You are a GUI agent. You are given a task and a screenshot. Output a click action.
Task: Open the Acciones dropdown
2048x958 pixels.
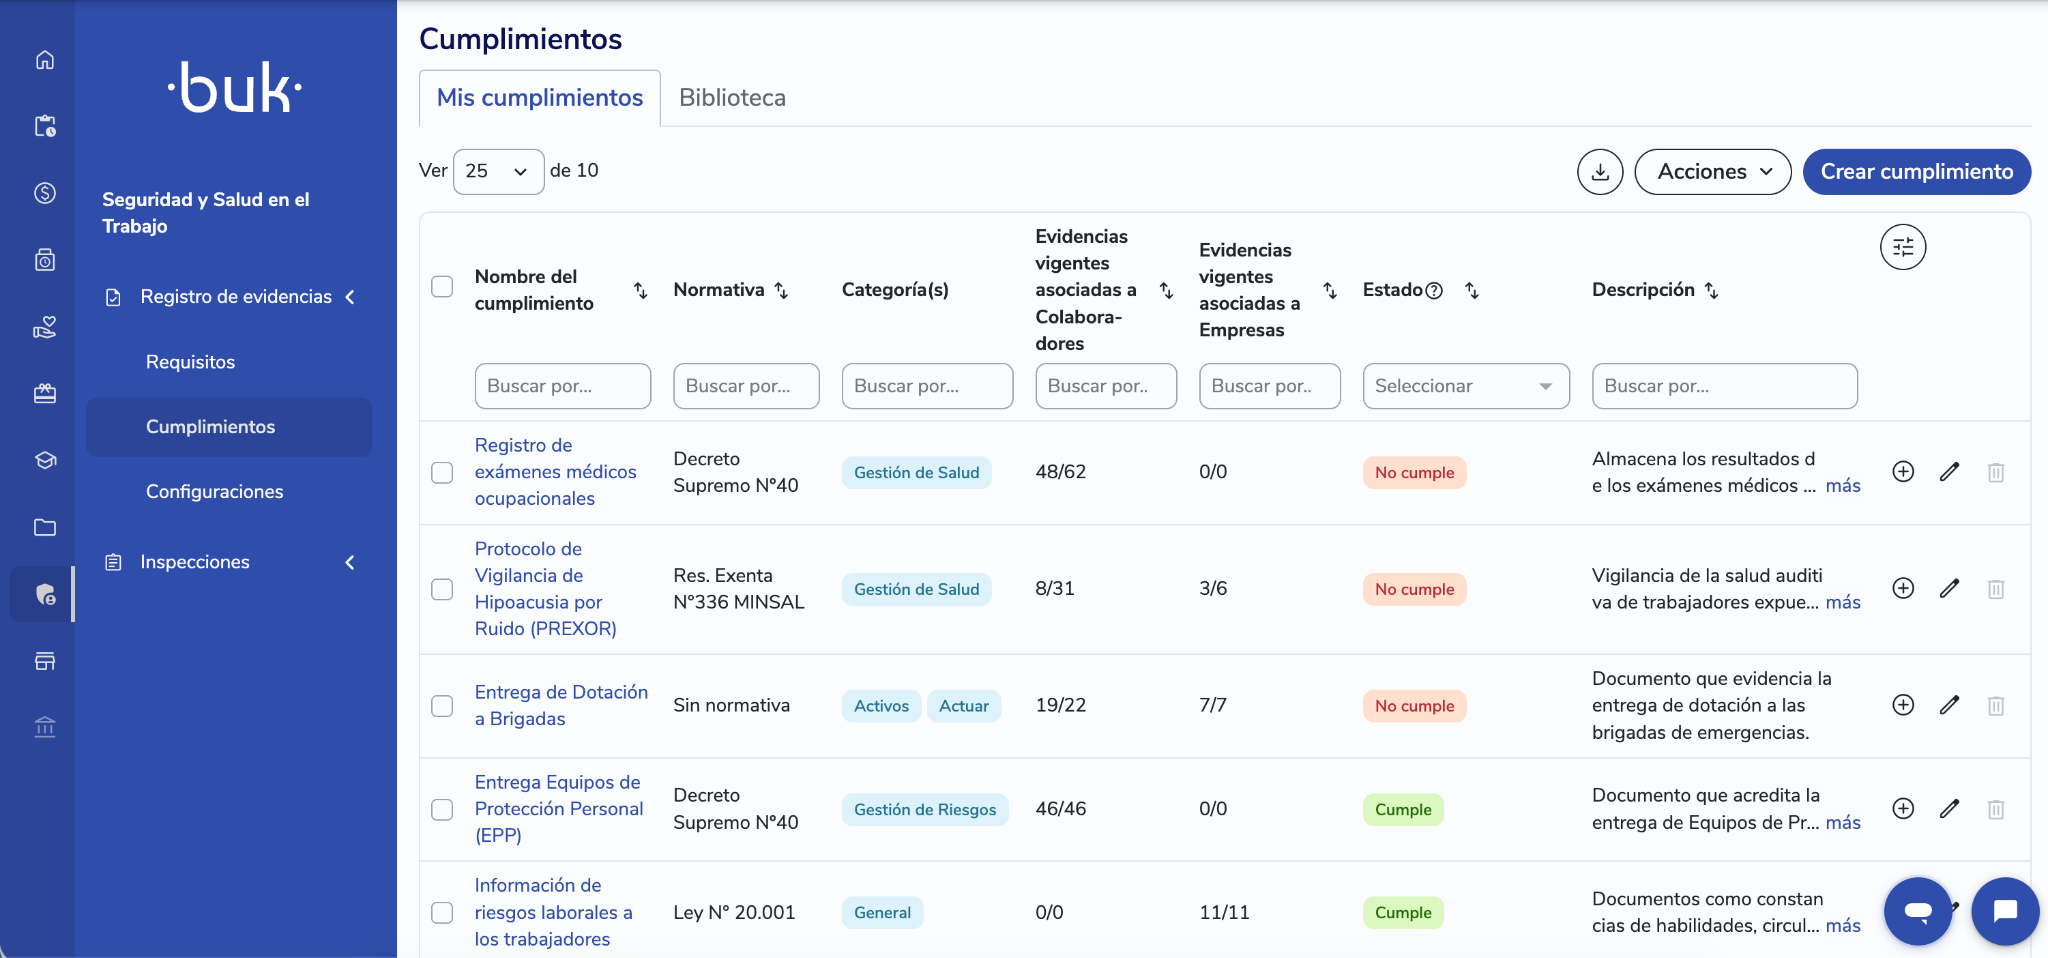[1713, 172]
